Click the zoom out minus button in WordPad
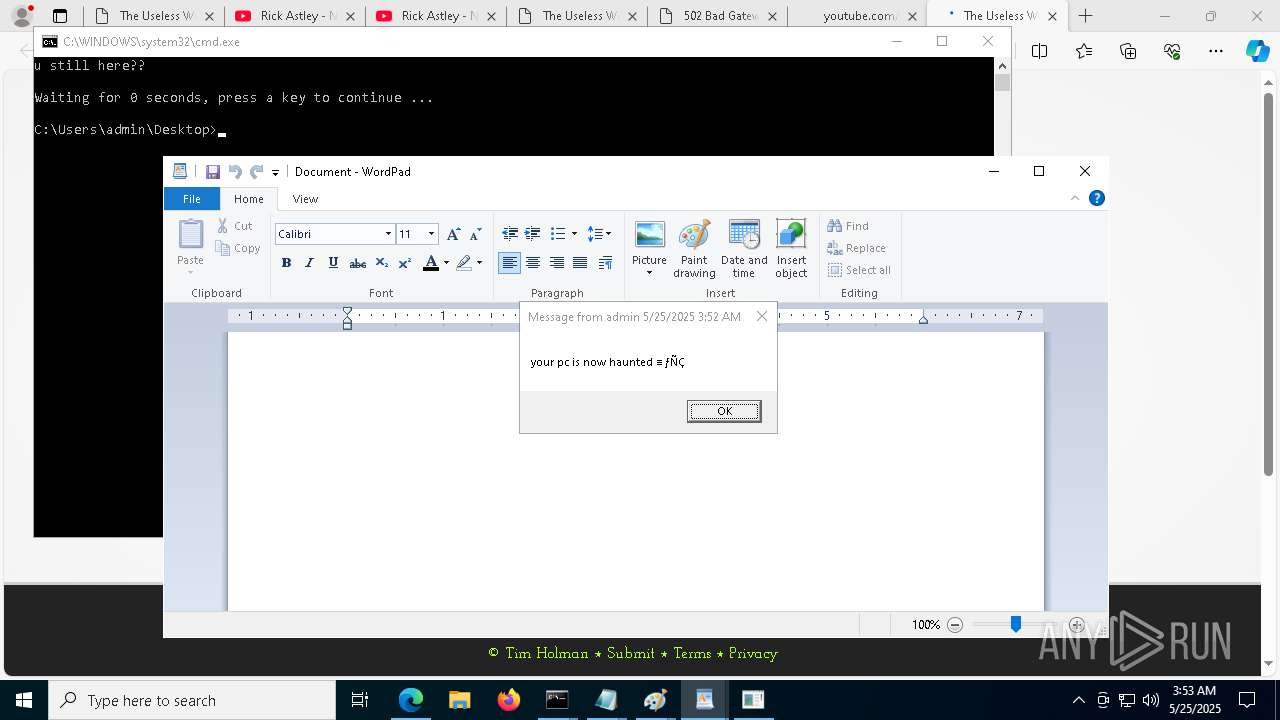 pos(955,624)
